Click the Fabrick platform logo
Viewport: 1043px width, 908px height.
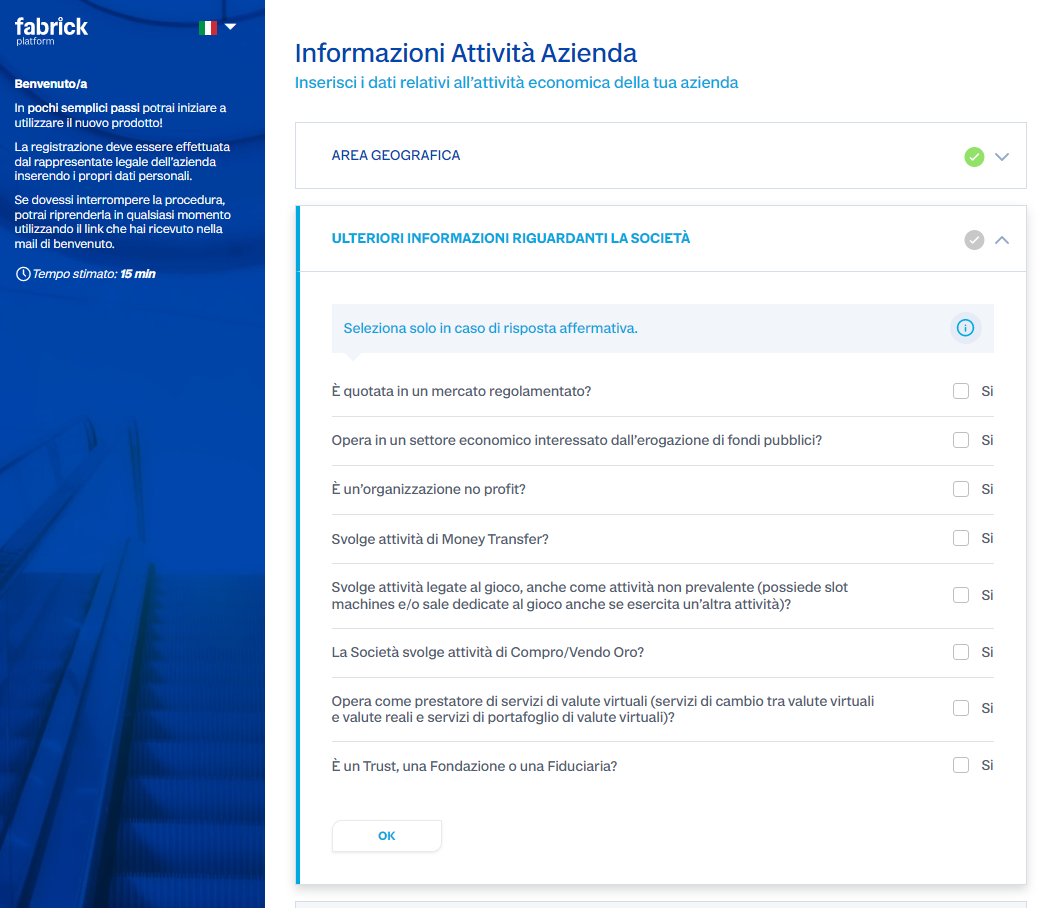pyautogui.click(x=51, y=31)
